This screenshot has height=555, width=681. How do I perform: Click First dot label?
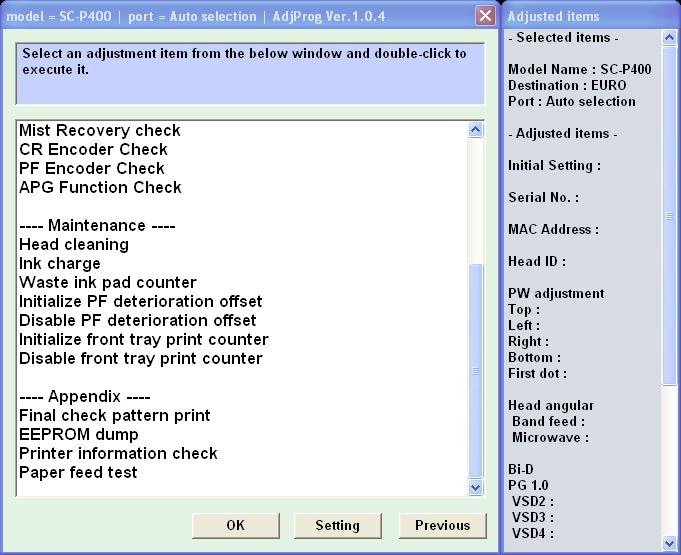click(x=538, y=373)
